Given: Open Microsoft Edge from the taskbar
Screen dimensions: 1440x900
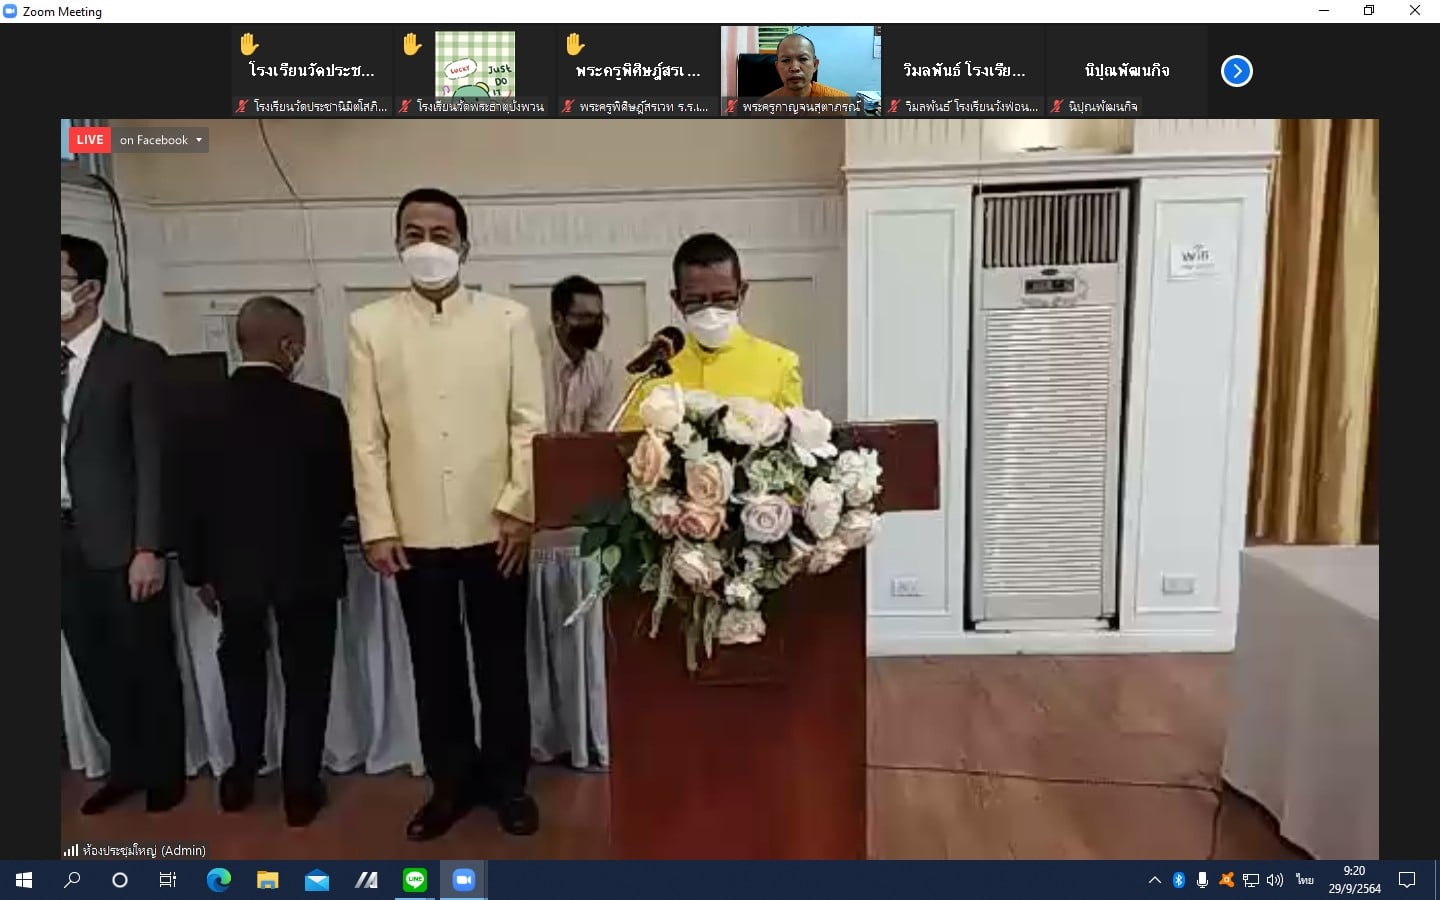Looking at the screenshot, I should click(x=218, y=880).
